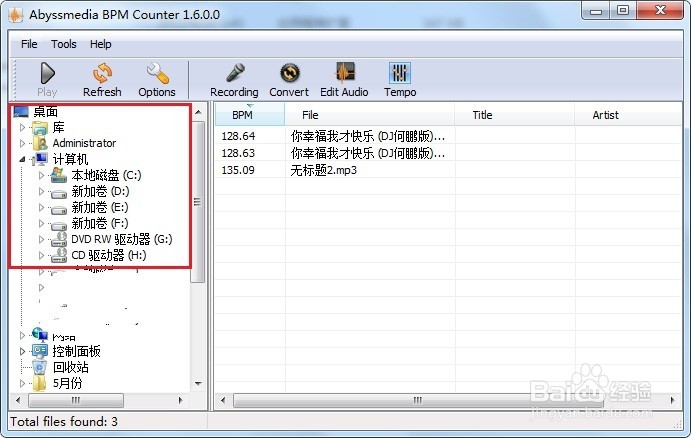Image resolution: width=691 pixels, height=438 pixels.
Task: Expand the 新加卷 (D:) node
Action: coord(41,191)
